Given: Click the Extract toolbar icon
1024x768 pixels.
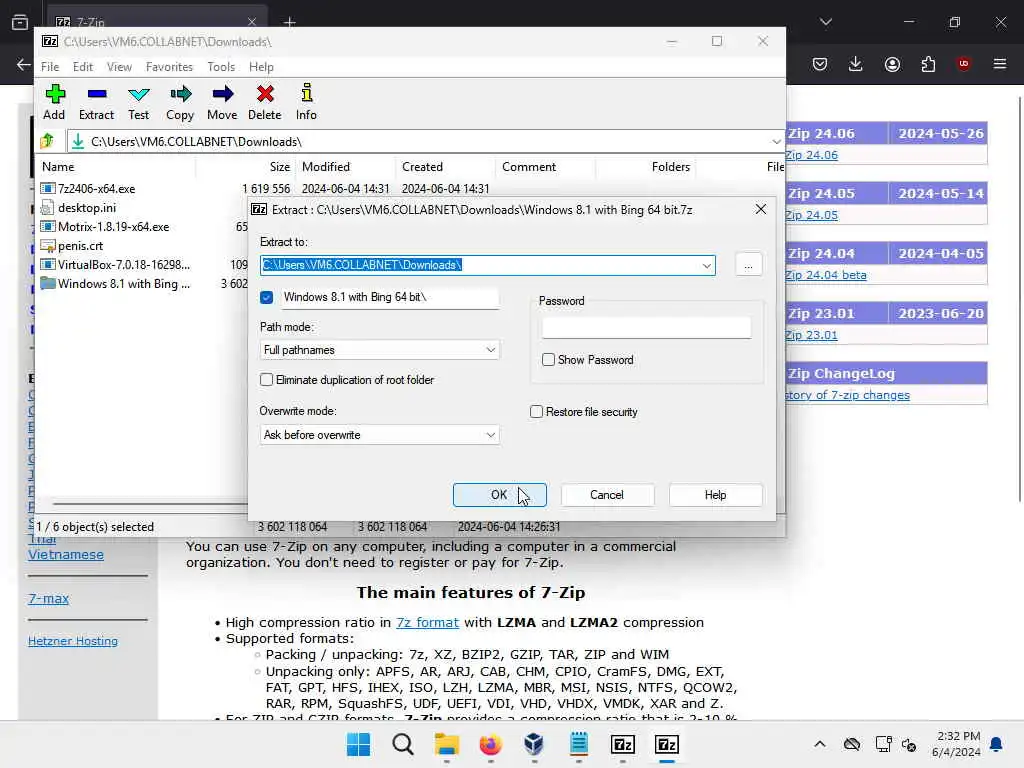Looking at the screenshot, I should 96,102.
